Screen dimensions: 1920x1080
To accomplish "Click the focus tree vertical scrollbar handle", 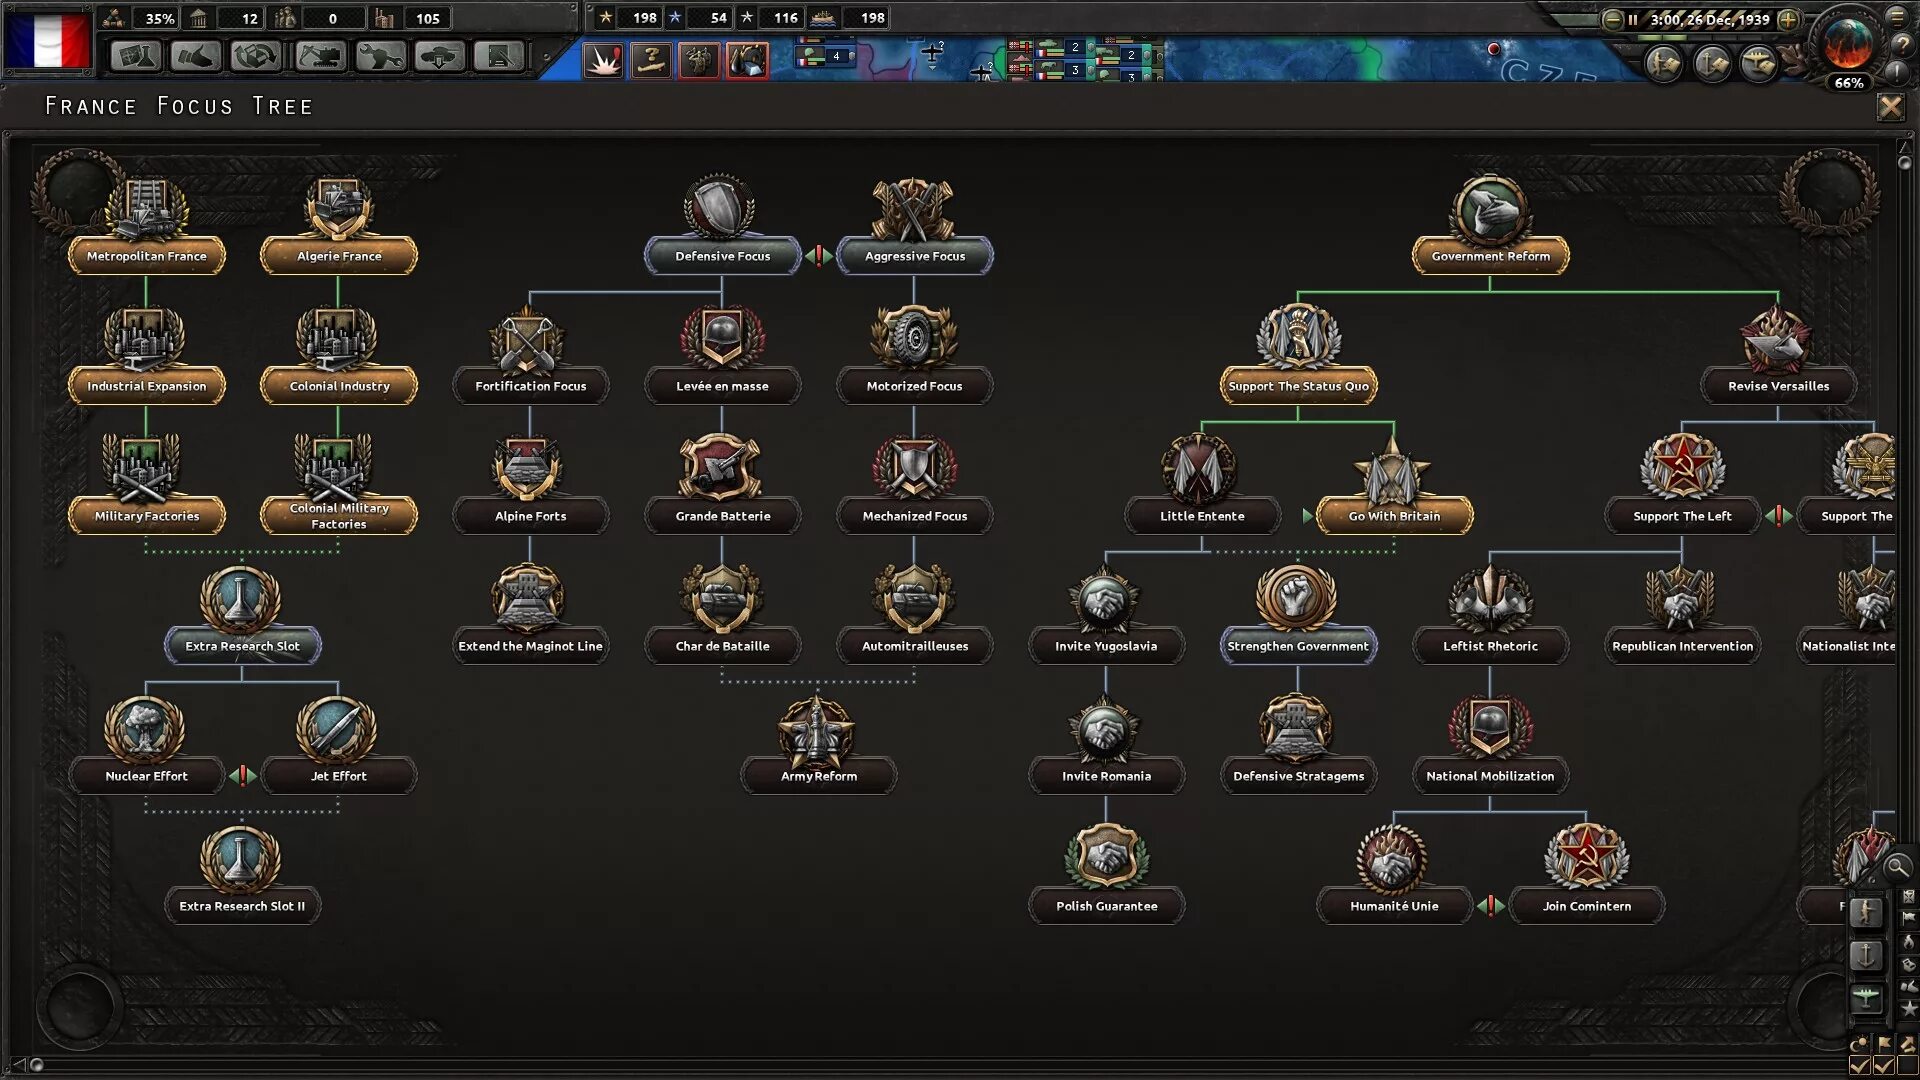I will pos(1904,162).
